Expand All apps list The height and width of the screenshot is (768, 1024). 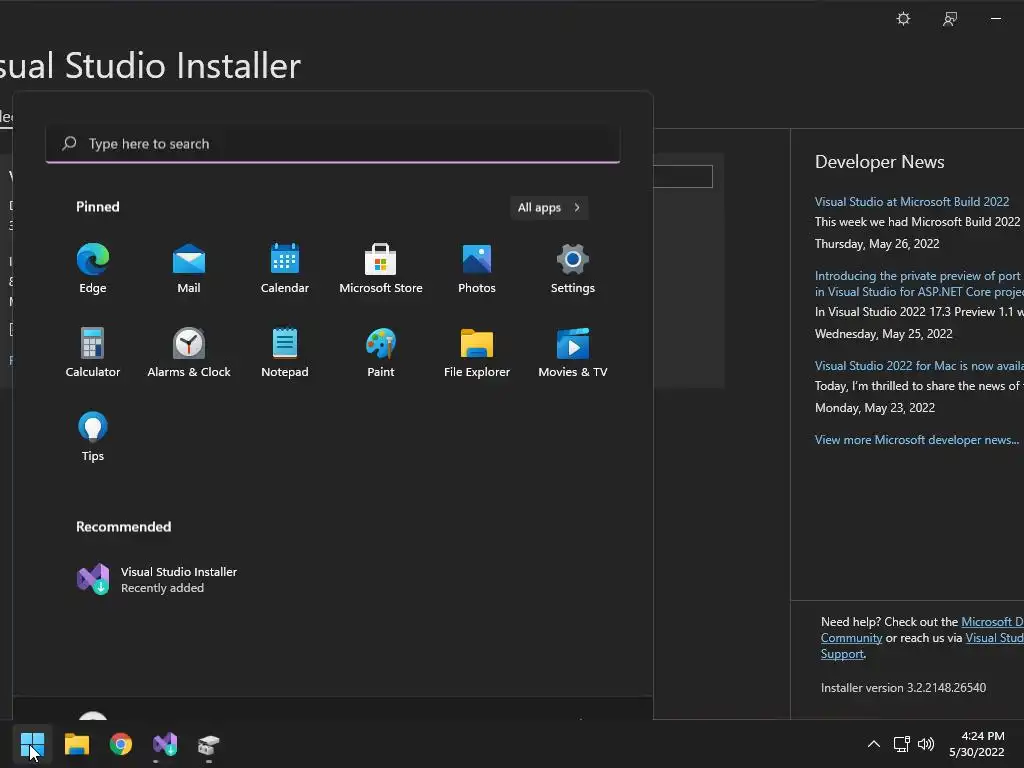pyautogui.click(x=549, y=208)
